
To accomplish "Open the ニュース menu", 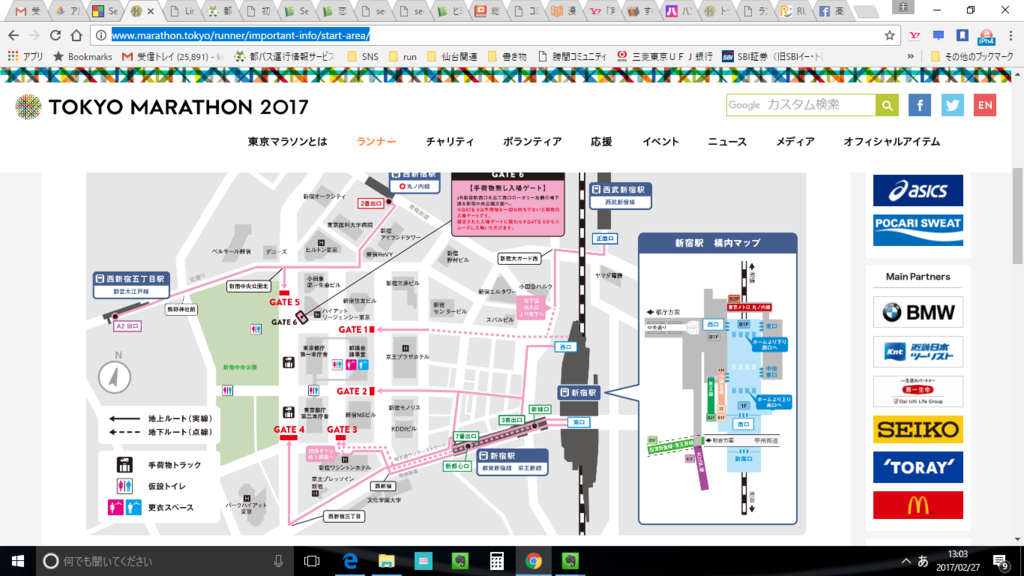I will (727, 142).
